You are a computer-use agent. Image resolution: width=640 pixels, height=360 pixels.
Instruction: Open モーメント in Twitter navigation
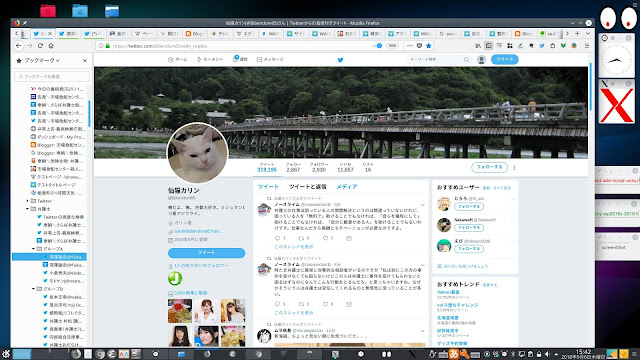pyautogui.click(x=210, y=60)
